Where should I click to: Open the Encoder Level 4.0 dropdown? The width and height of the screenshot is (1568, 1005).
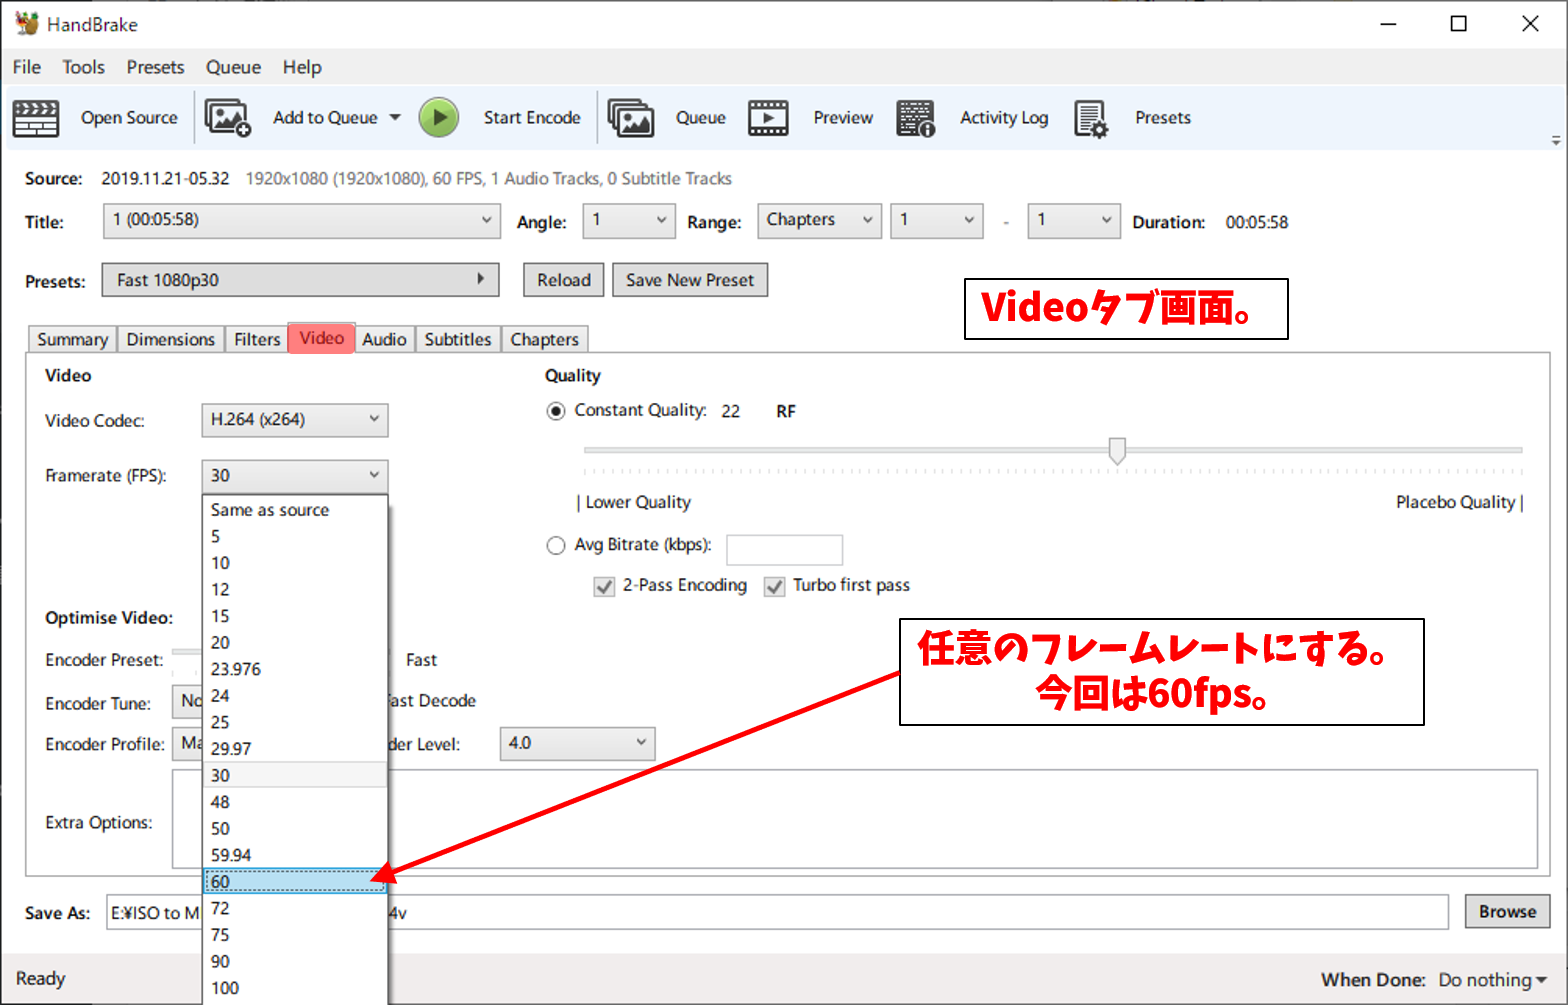[577, 743]
